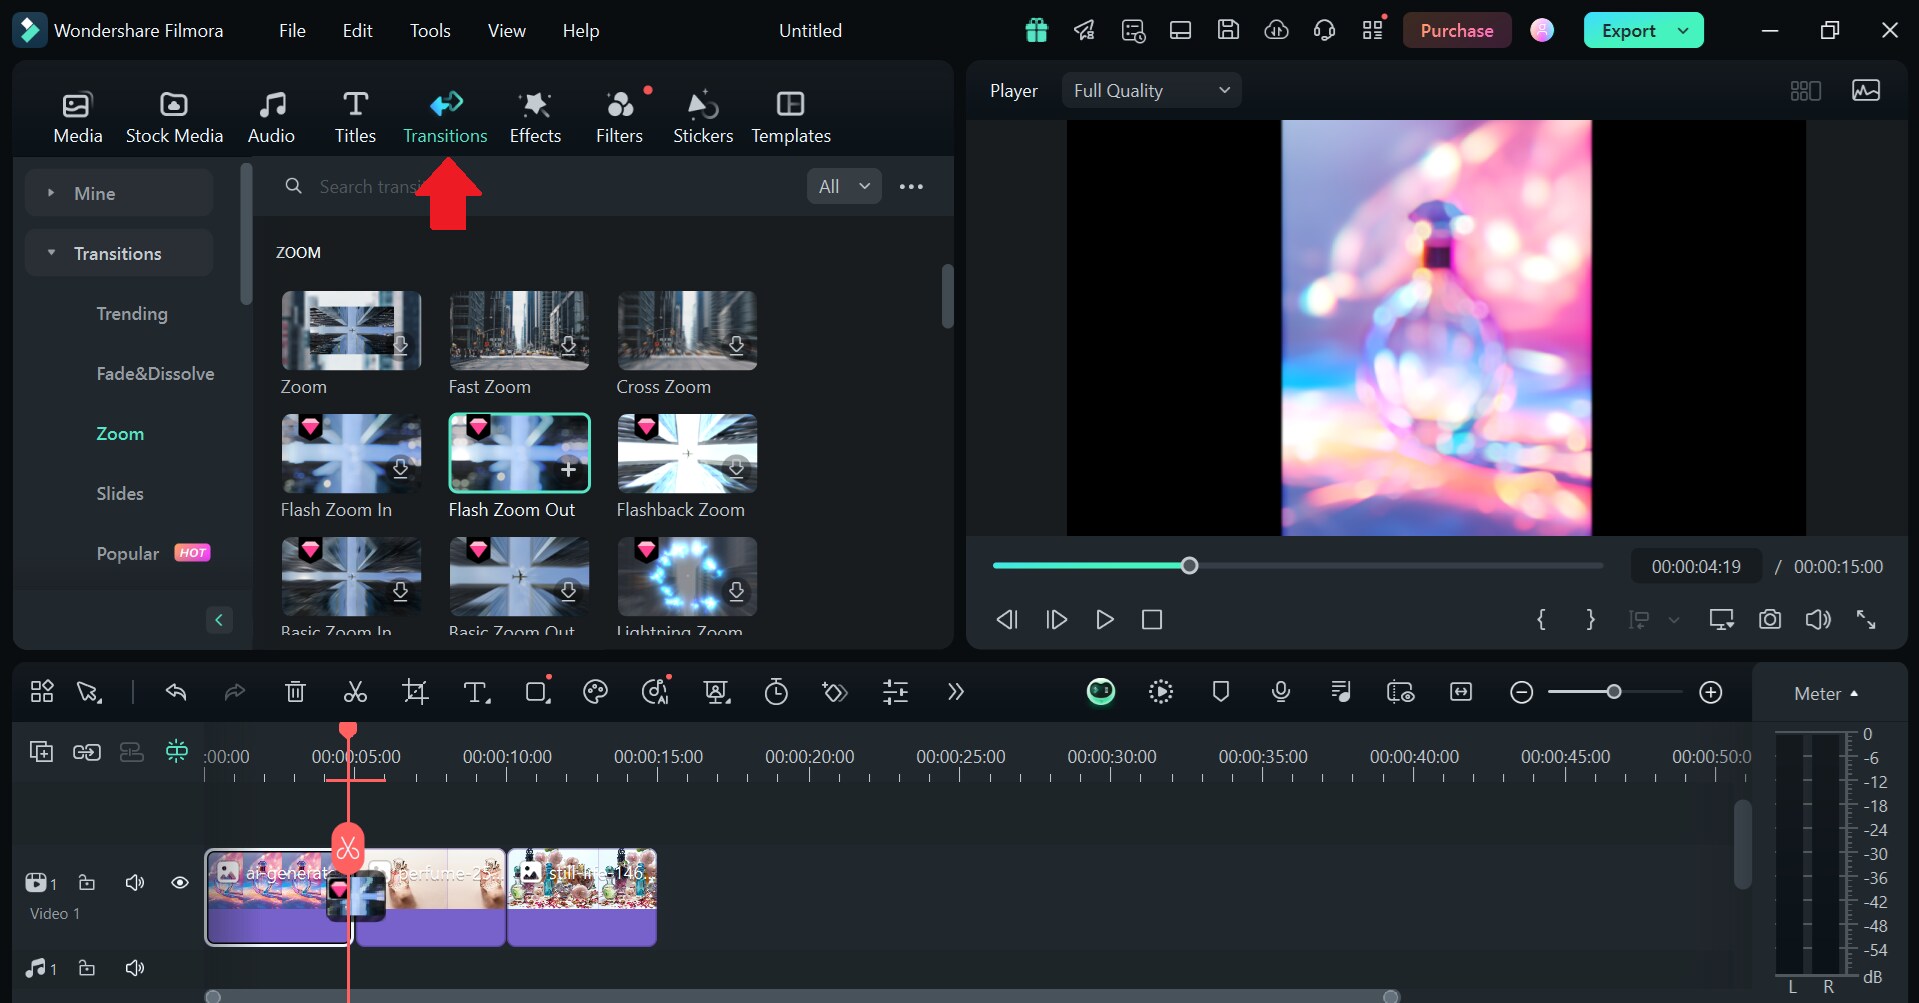Screen dimensions: 1919x1003
Task: Open the Edit menu
Action: pos(357,31)
